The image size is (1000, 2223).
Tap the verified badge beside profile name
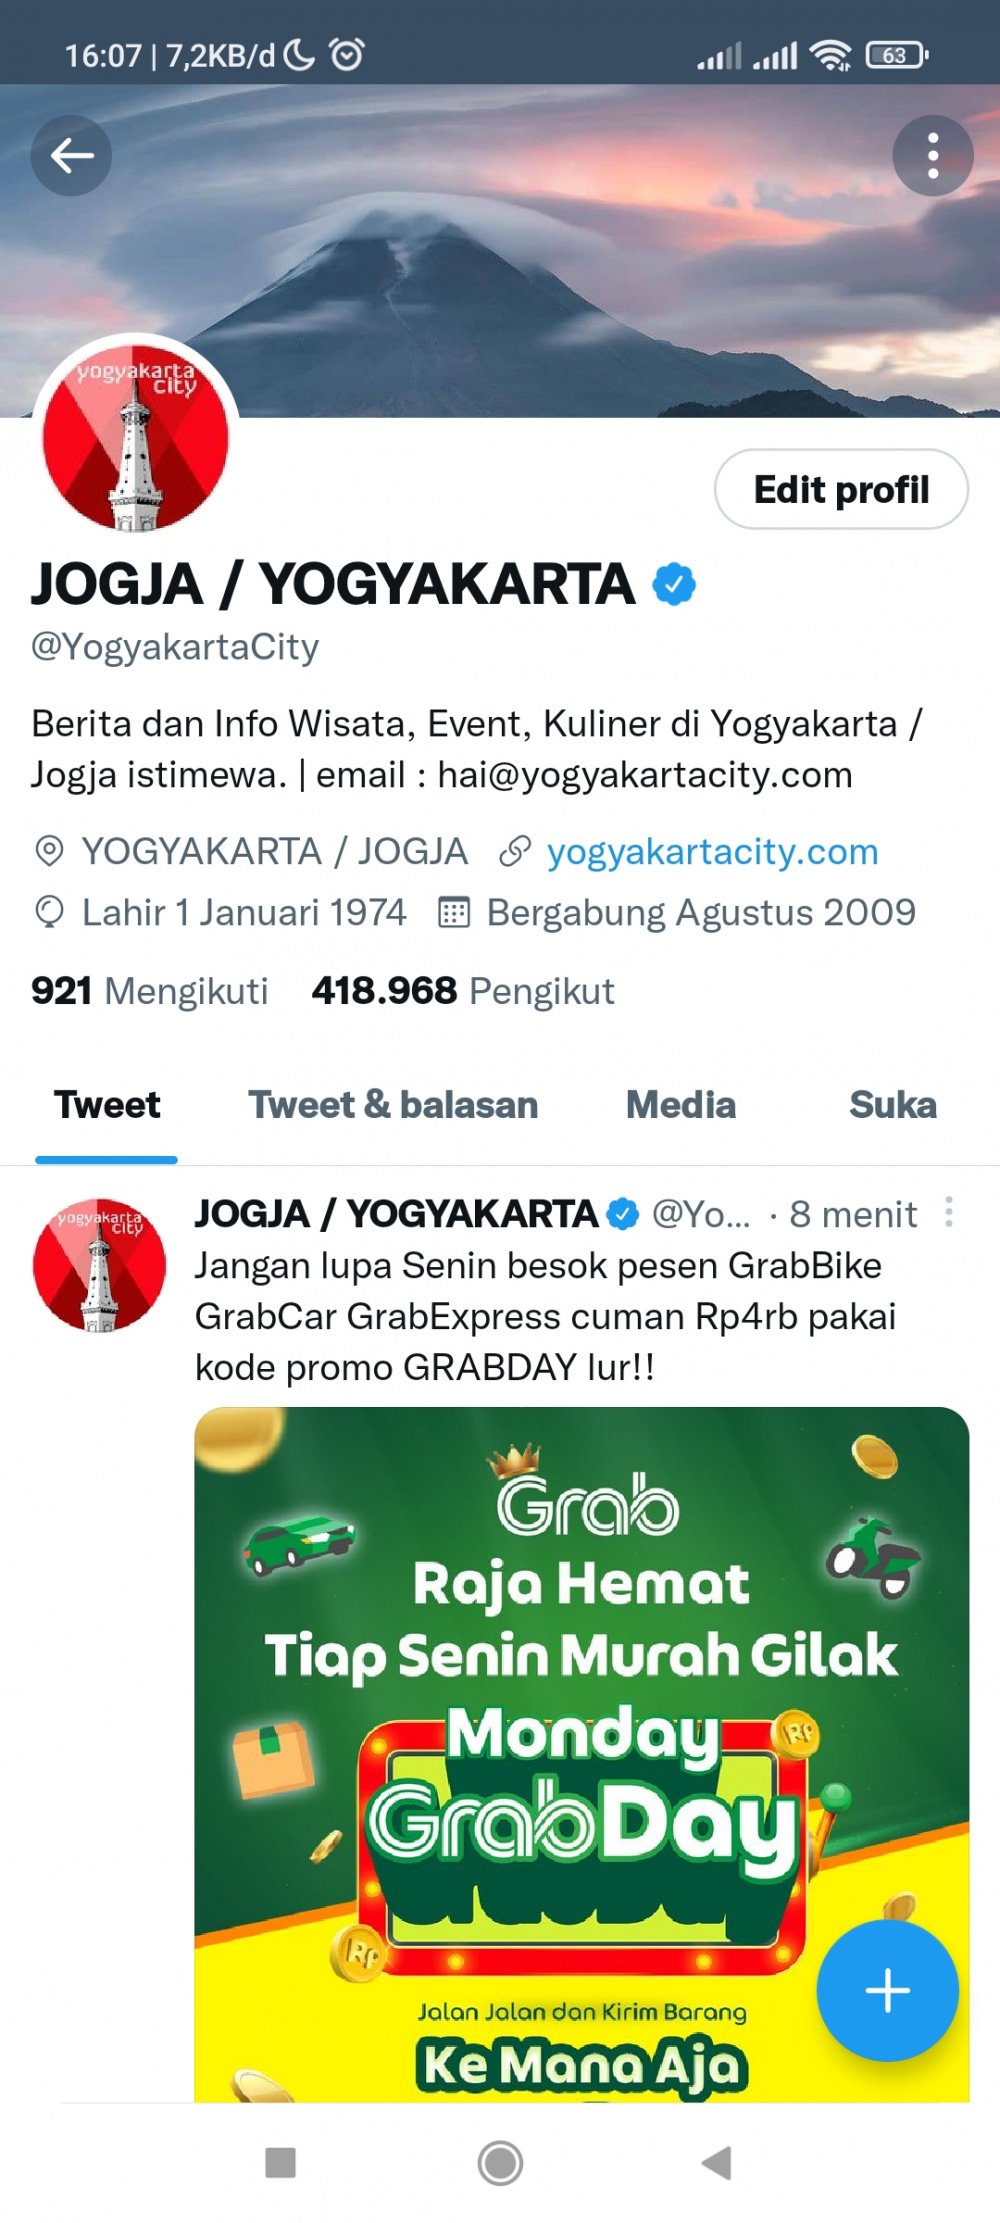pyautogui.click(x=674, y=584)
